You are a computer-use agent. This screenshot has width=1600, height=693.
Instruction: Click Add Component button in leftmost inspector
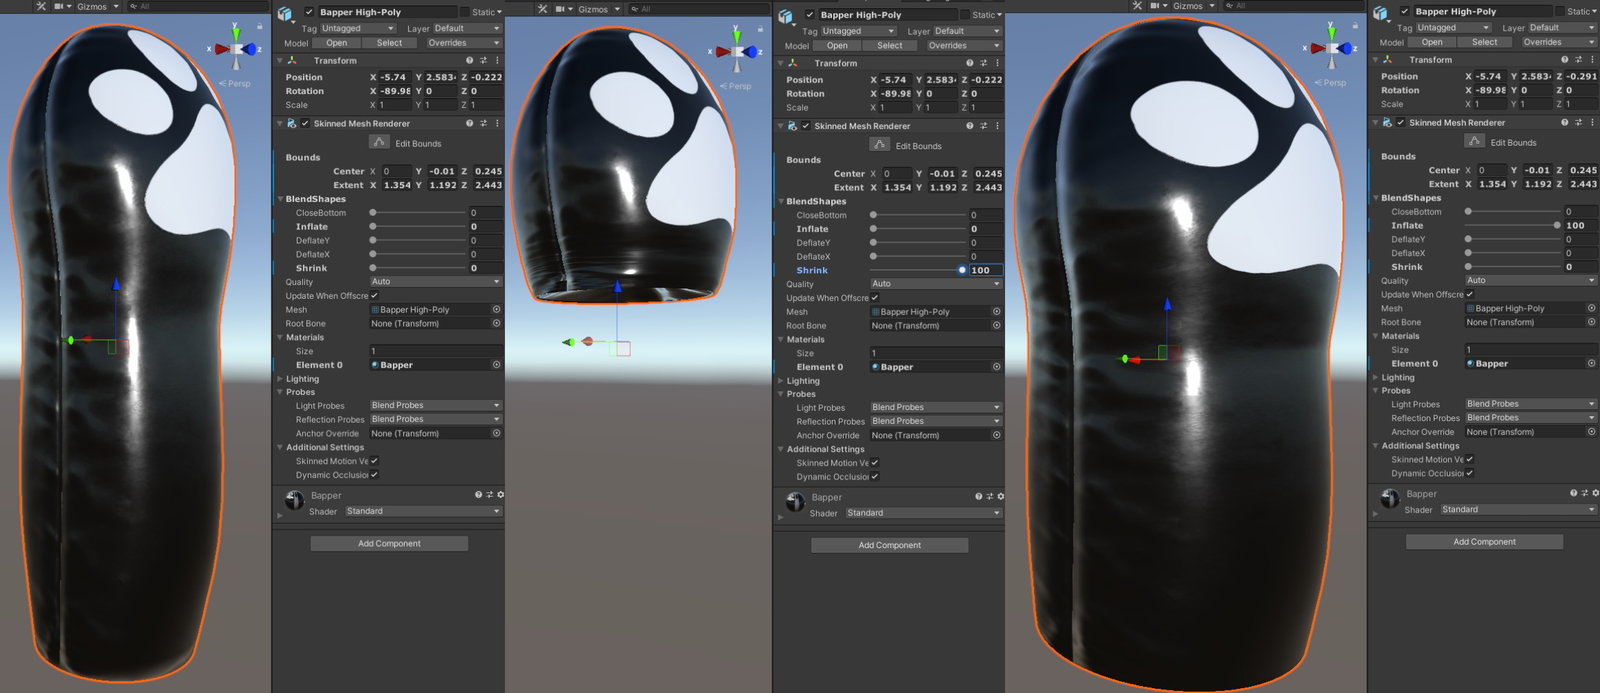coord(389,543)
